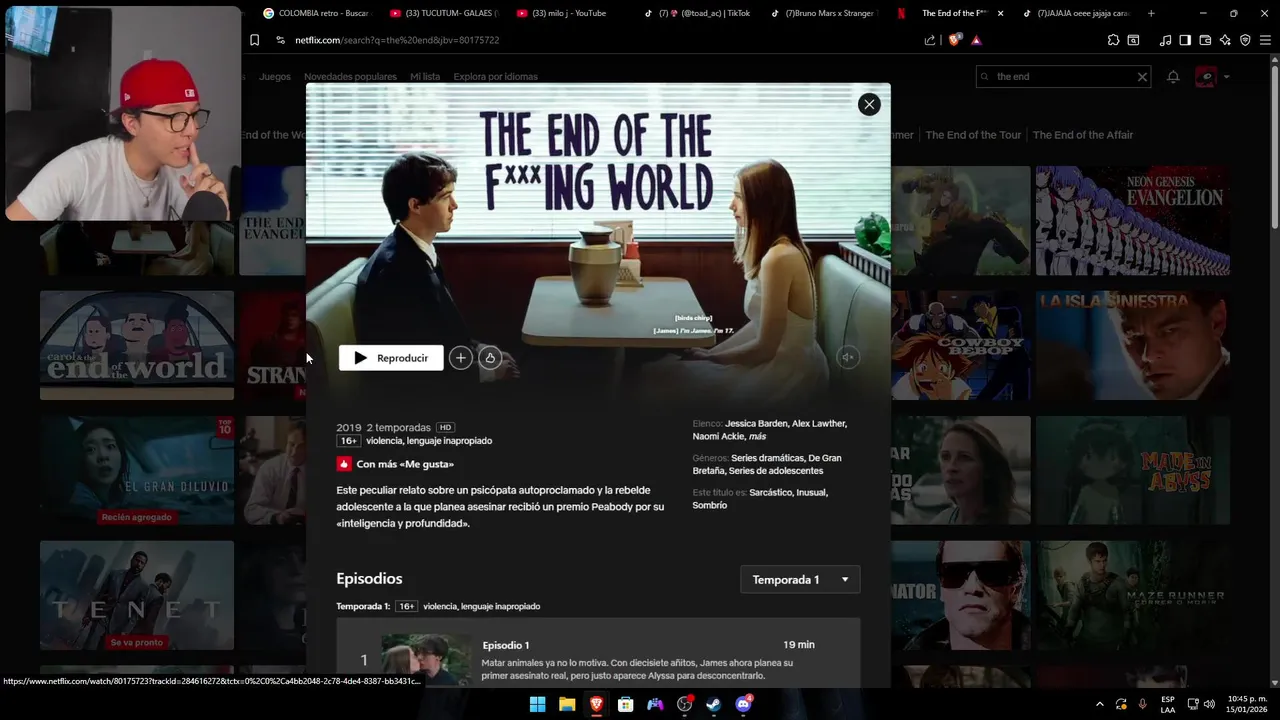Image resolution: width=1280 pixels, height=720 pixels.
Task: Click the 'más' cast link
Action: [x=758, y=437]
